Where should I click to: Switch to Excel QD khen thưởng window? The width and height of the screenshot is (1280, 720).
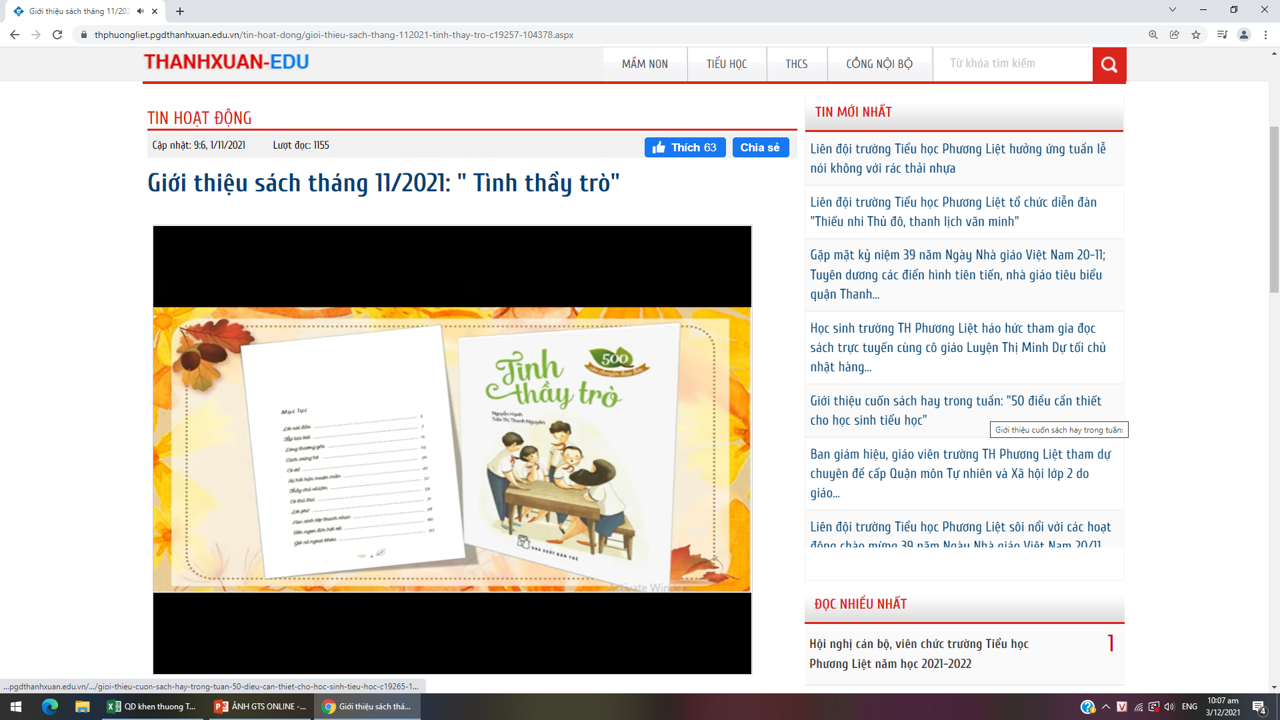[152, 707]
